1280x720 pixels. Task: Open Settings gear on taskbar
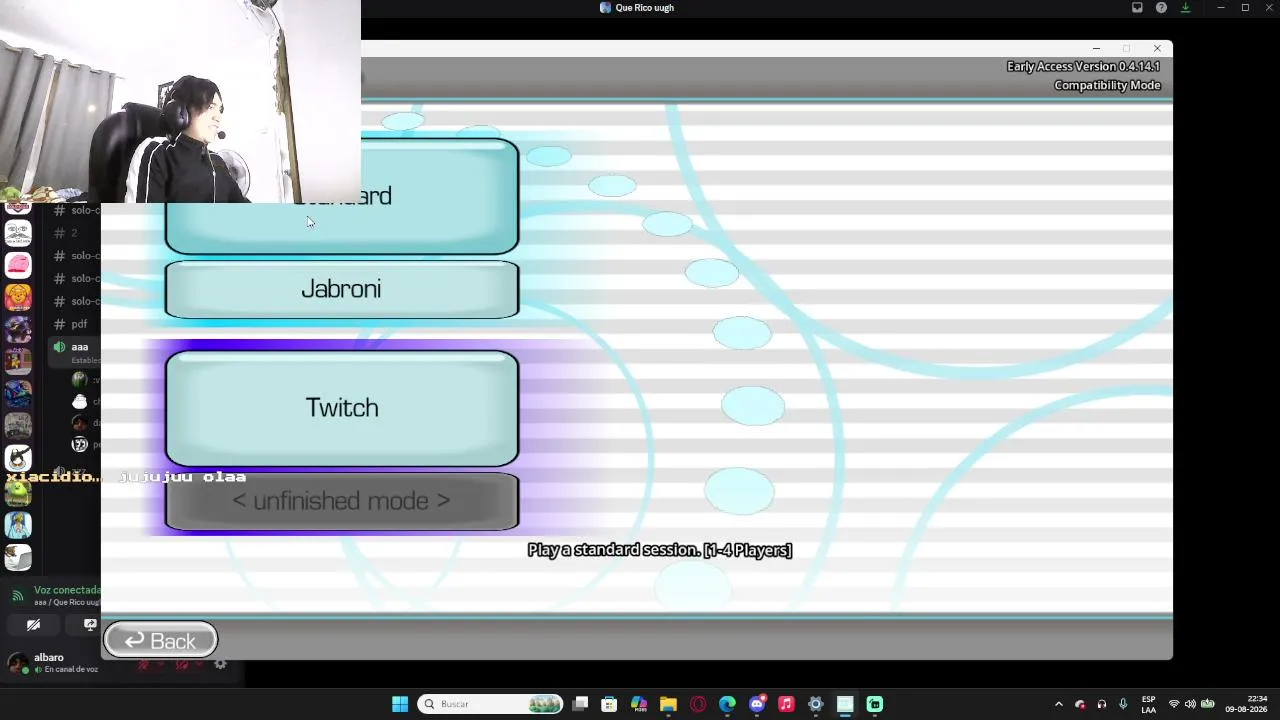816,704
